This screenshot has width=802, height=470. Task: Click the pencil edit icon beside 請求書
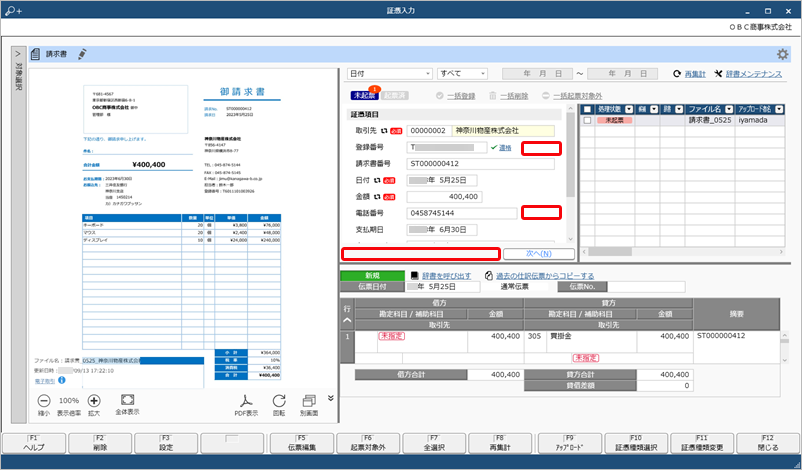[x=82, y=54]
